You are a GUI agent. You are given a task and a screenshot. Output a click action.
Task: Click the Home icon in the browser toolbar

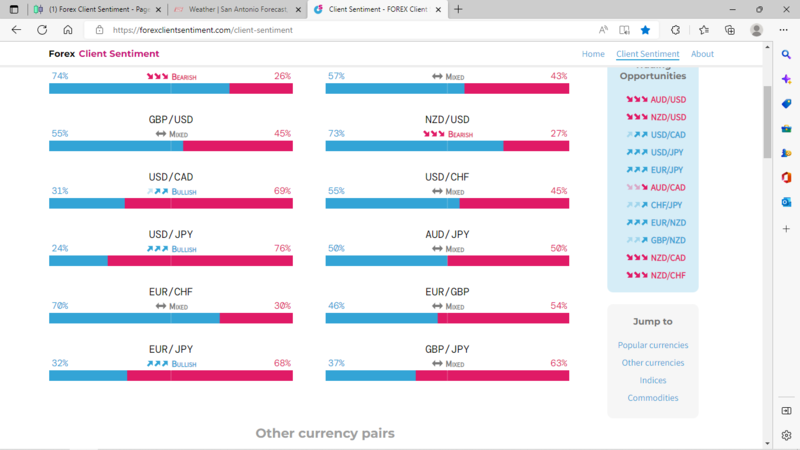[68, 30]
